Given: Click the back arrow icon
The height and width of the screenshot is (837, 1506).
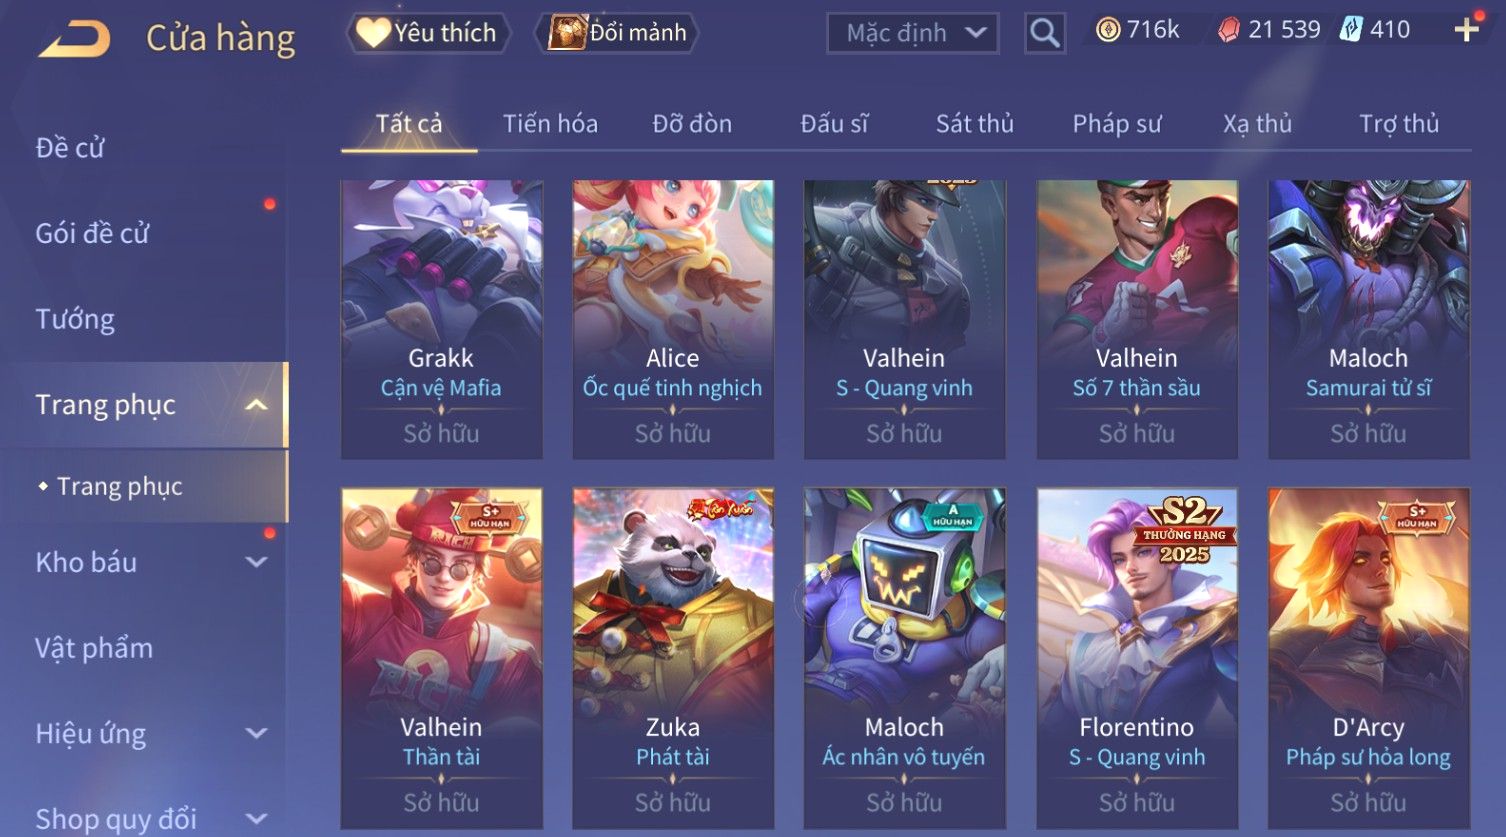Looking at the screenshot, I should [74, 39].
